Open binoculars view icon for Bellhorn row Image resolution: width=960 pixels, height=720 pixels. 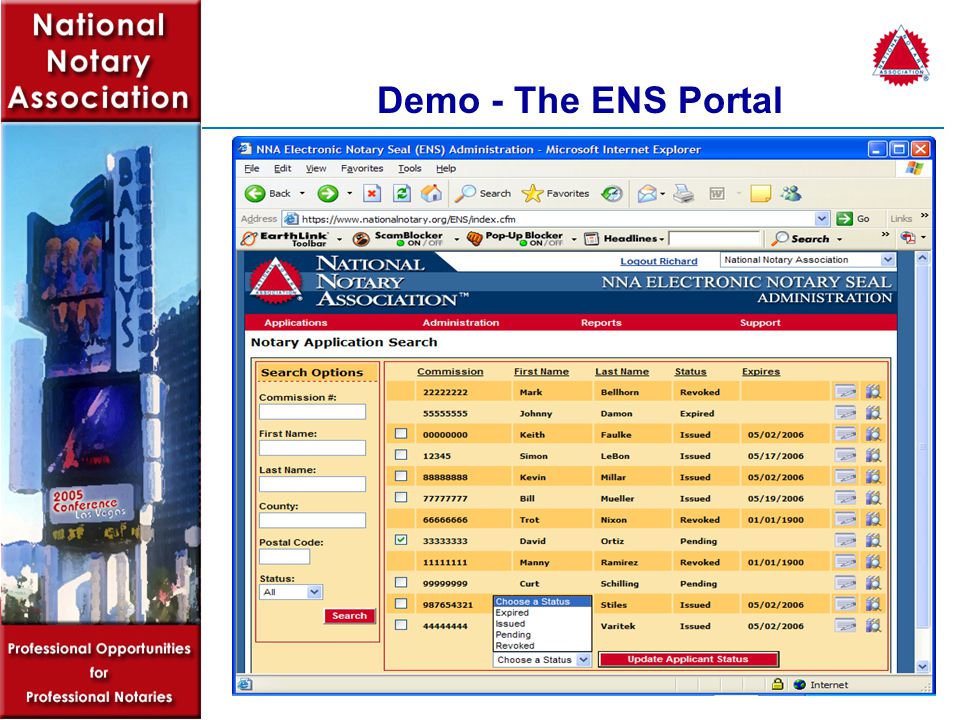click(873, 392)
